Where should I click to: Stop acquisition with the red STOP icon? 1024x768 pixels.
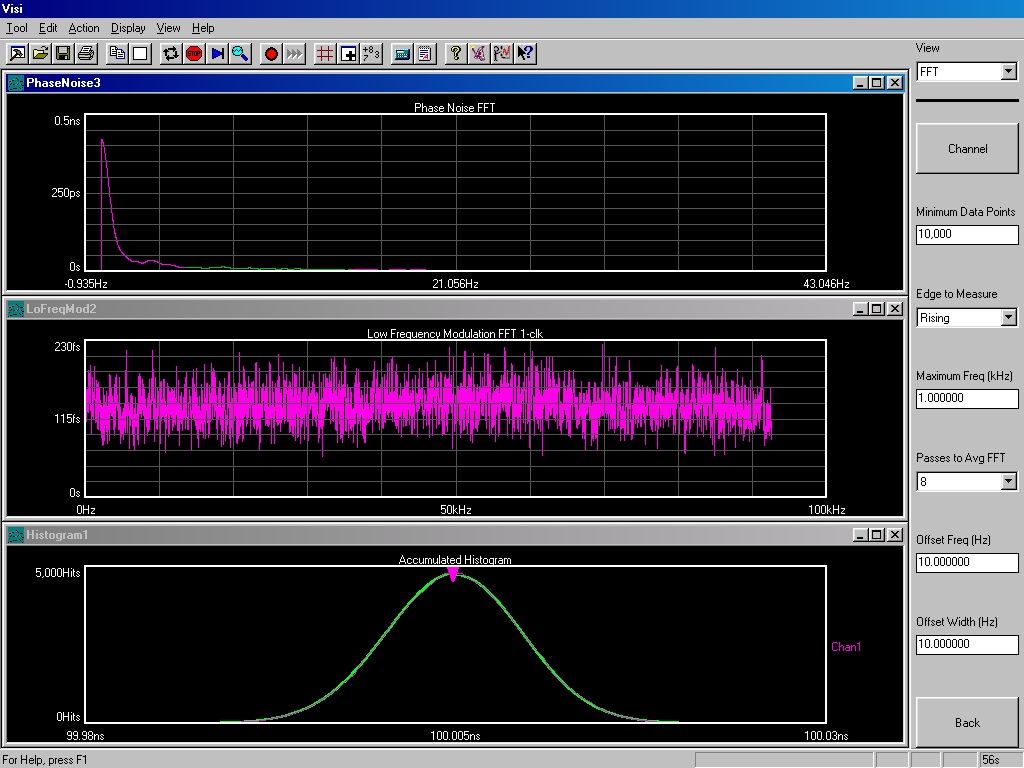tap(194, 54)
